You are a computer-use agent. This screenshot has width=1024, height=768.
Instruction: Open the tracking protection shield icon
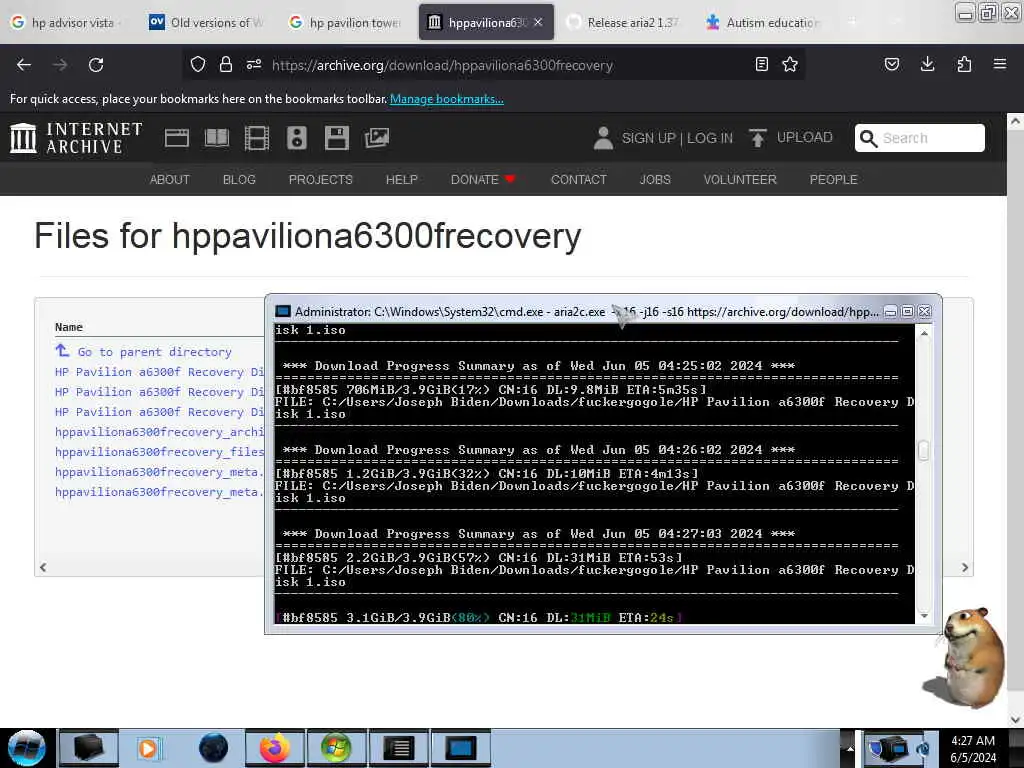[x=198, y=64]
